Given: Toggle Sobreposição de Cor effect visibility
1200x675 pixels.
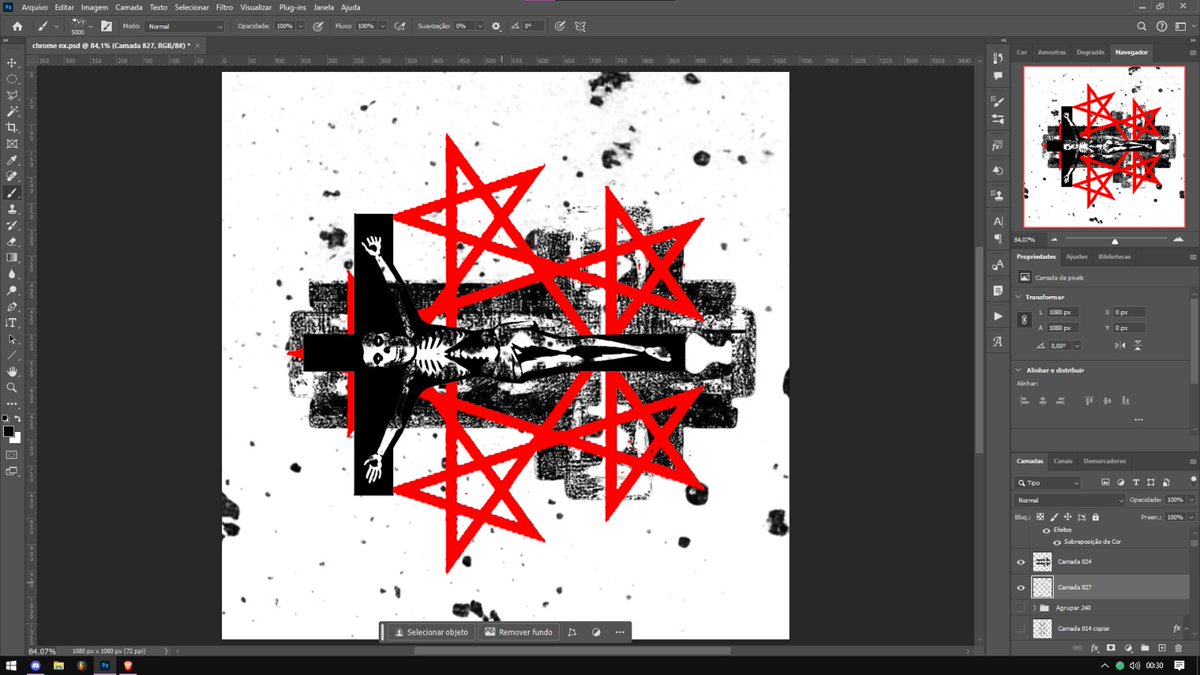Looking at the screenshot, I should point(1057,541).
